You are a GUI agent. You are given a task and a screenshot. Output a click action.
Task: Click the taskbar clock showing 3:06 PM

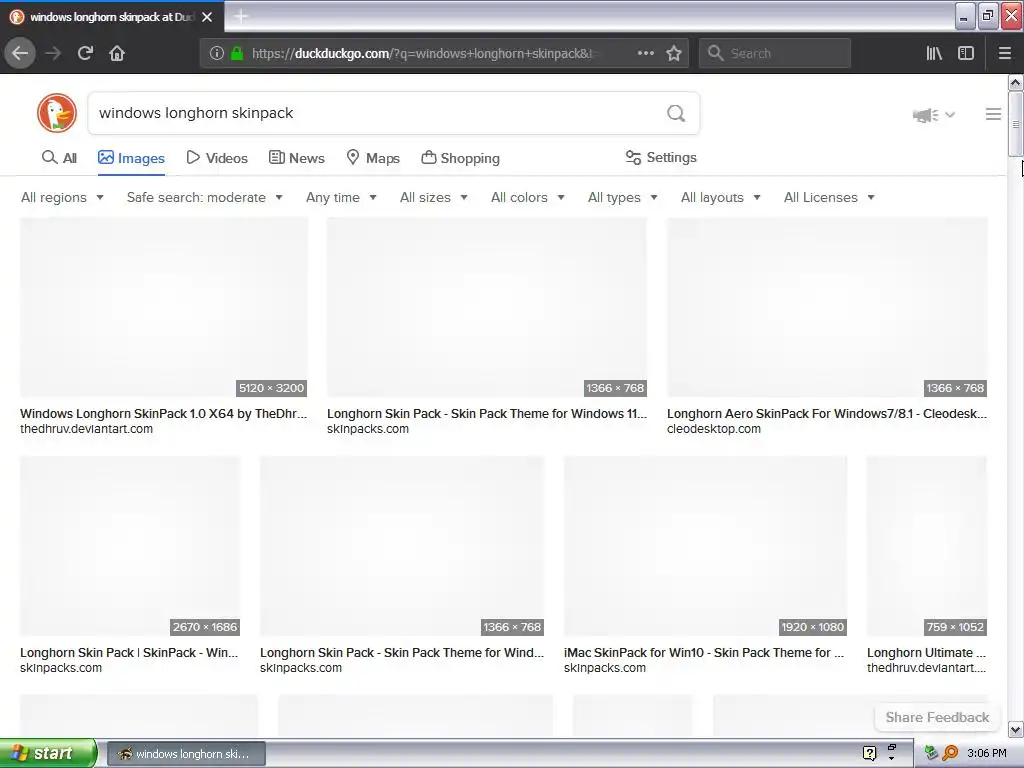[987, 753]
